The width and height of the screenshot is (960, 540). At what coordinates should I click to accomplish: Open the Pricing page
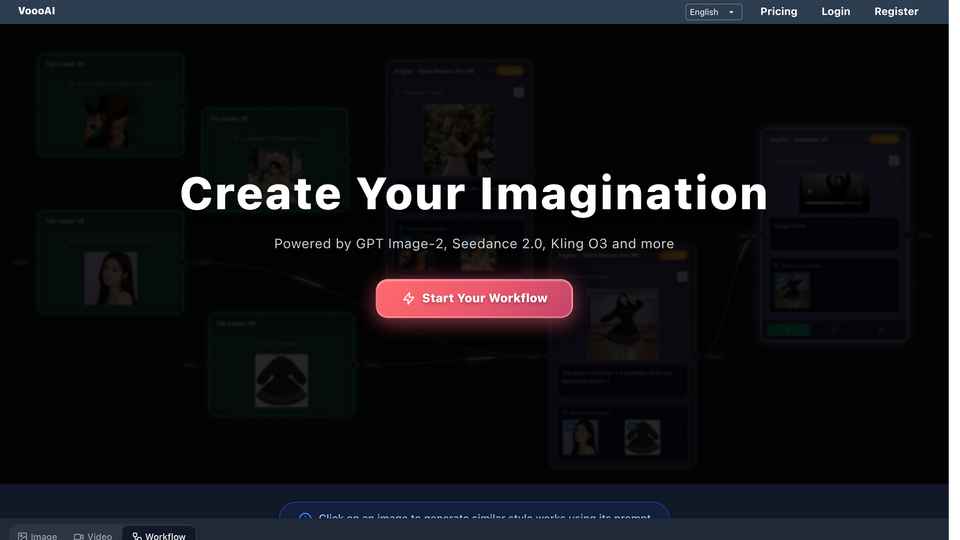tap(778, 11)
